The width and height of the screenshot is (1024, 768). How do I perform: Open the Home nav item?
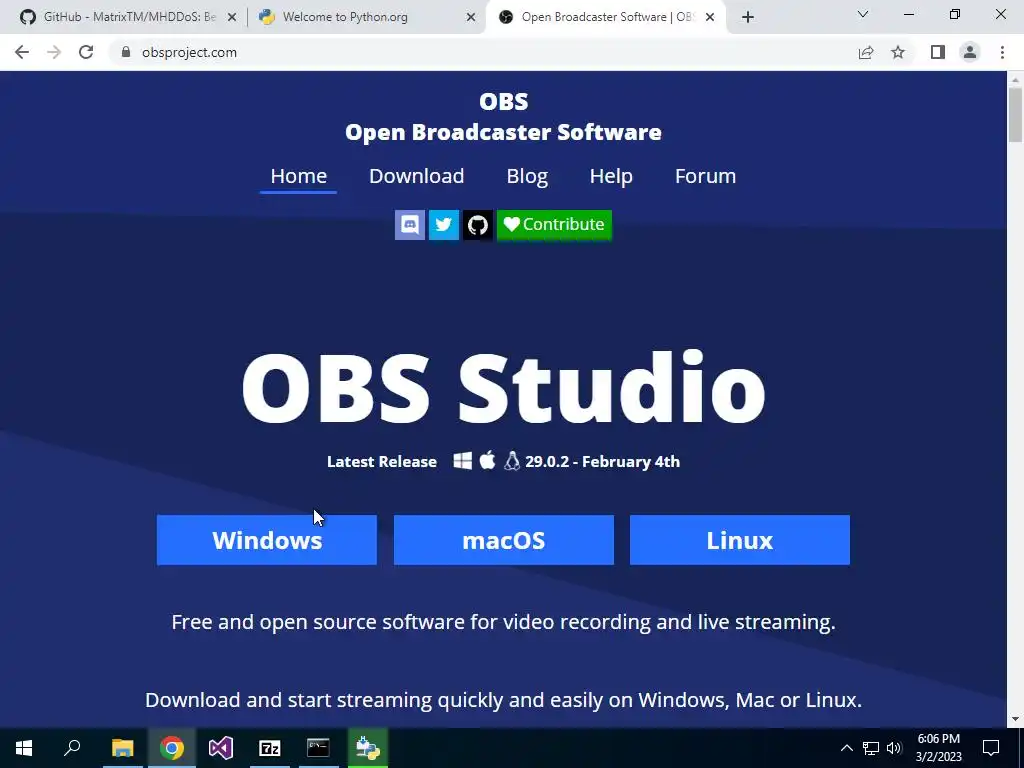coord(298,176)
